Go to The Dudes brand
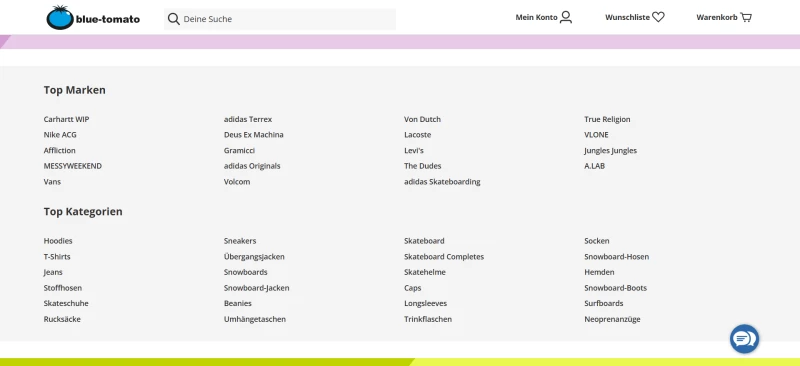 click(x=422, y=166)
